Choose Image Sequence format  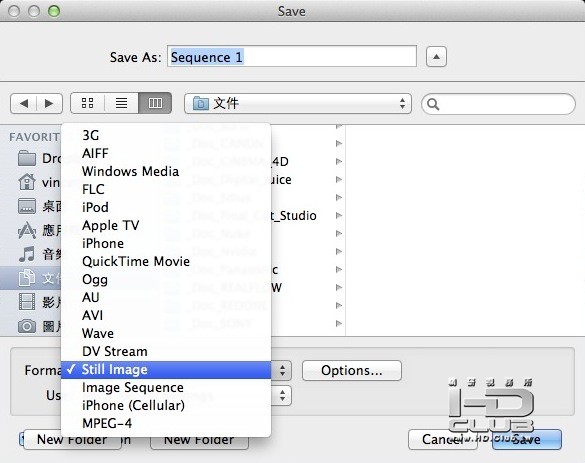(166, 387)
